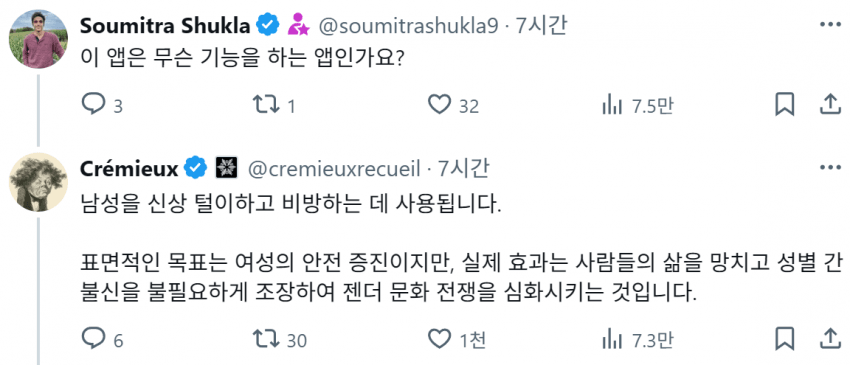The height and width of the screenshot is (365, 850).
Task: Visit @cremieuxrecueil handle link
Action: (x=334, y=169)
